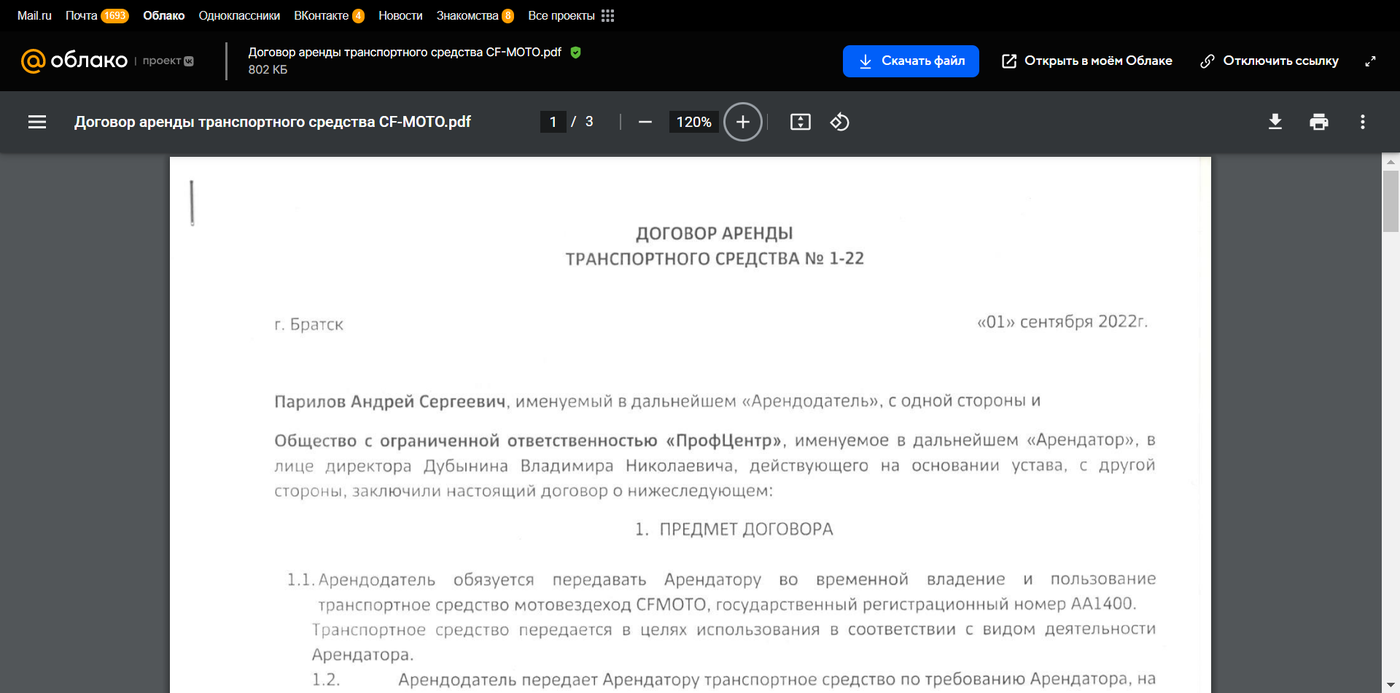Zoom in with the plus button
The height and width of the screenshot is (693, 1400).
tap(742, 122)
